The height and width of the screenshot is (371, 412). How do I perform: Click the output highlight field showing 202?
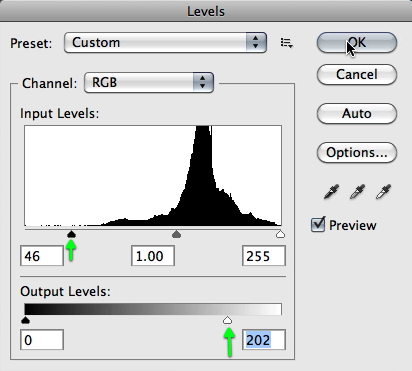pos(264,340)
